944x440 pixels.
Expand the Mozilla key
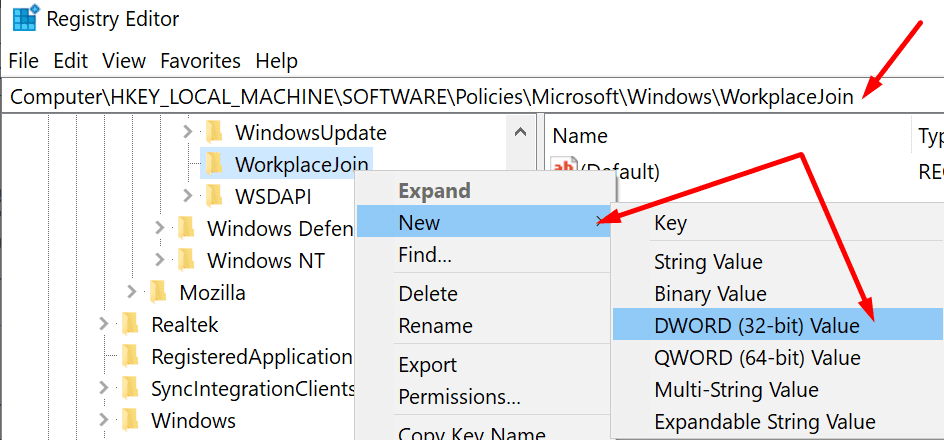[x=132, y=293]
